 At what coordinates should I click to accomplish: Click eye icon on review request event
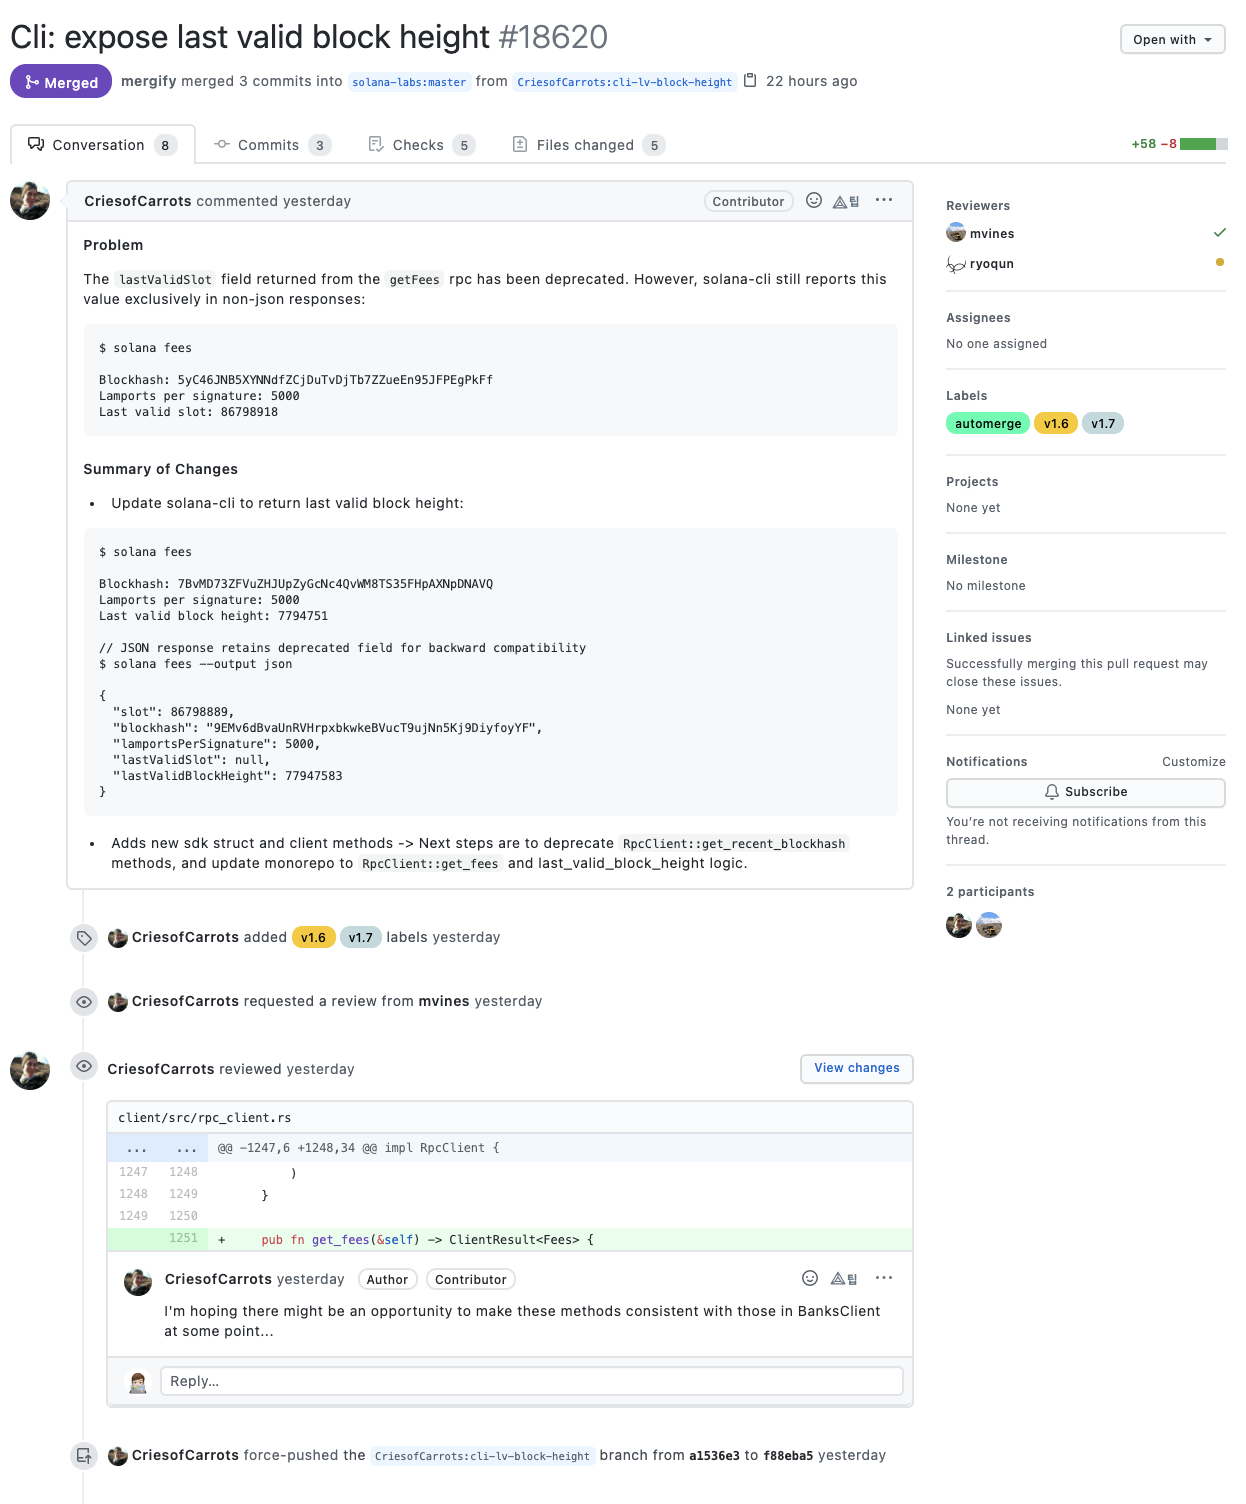84,1001
